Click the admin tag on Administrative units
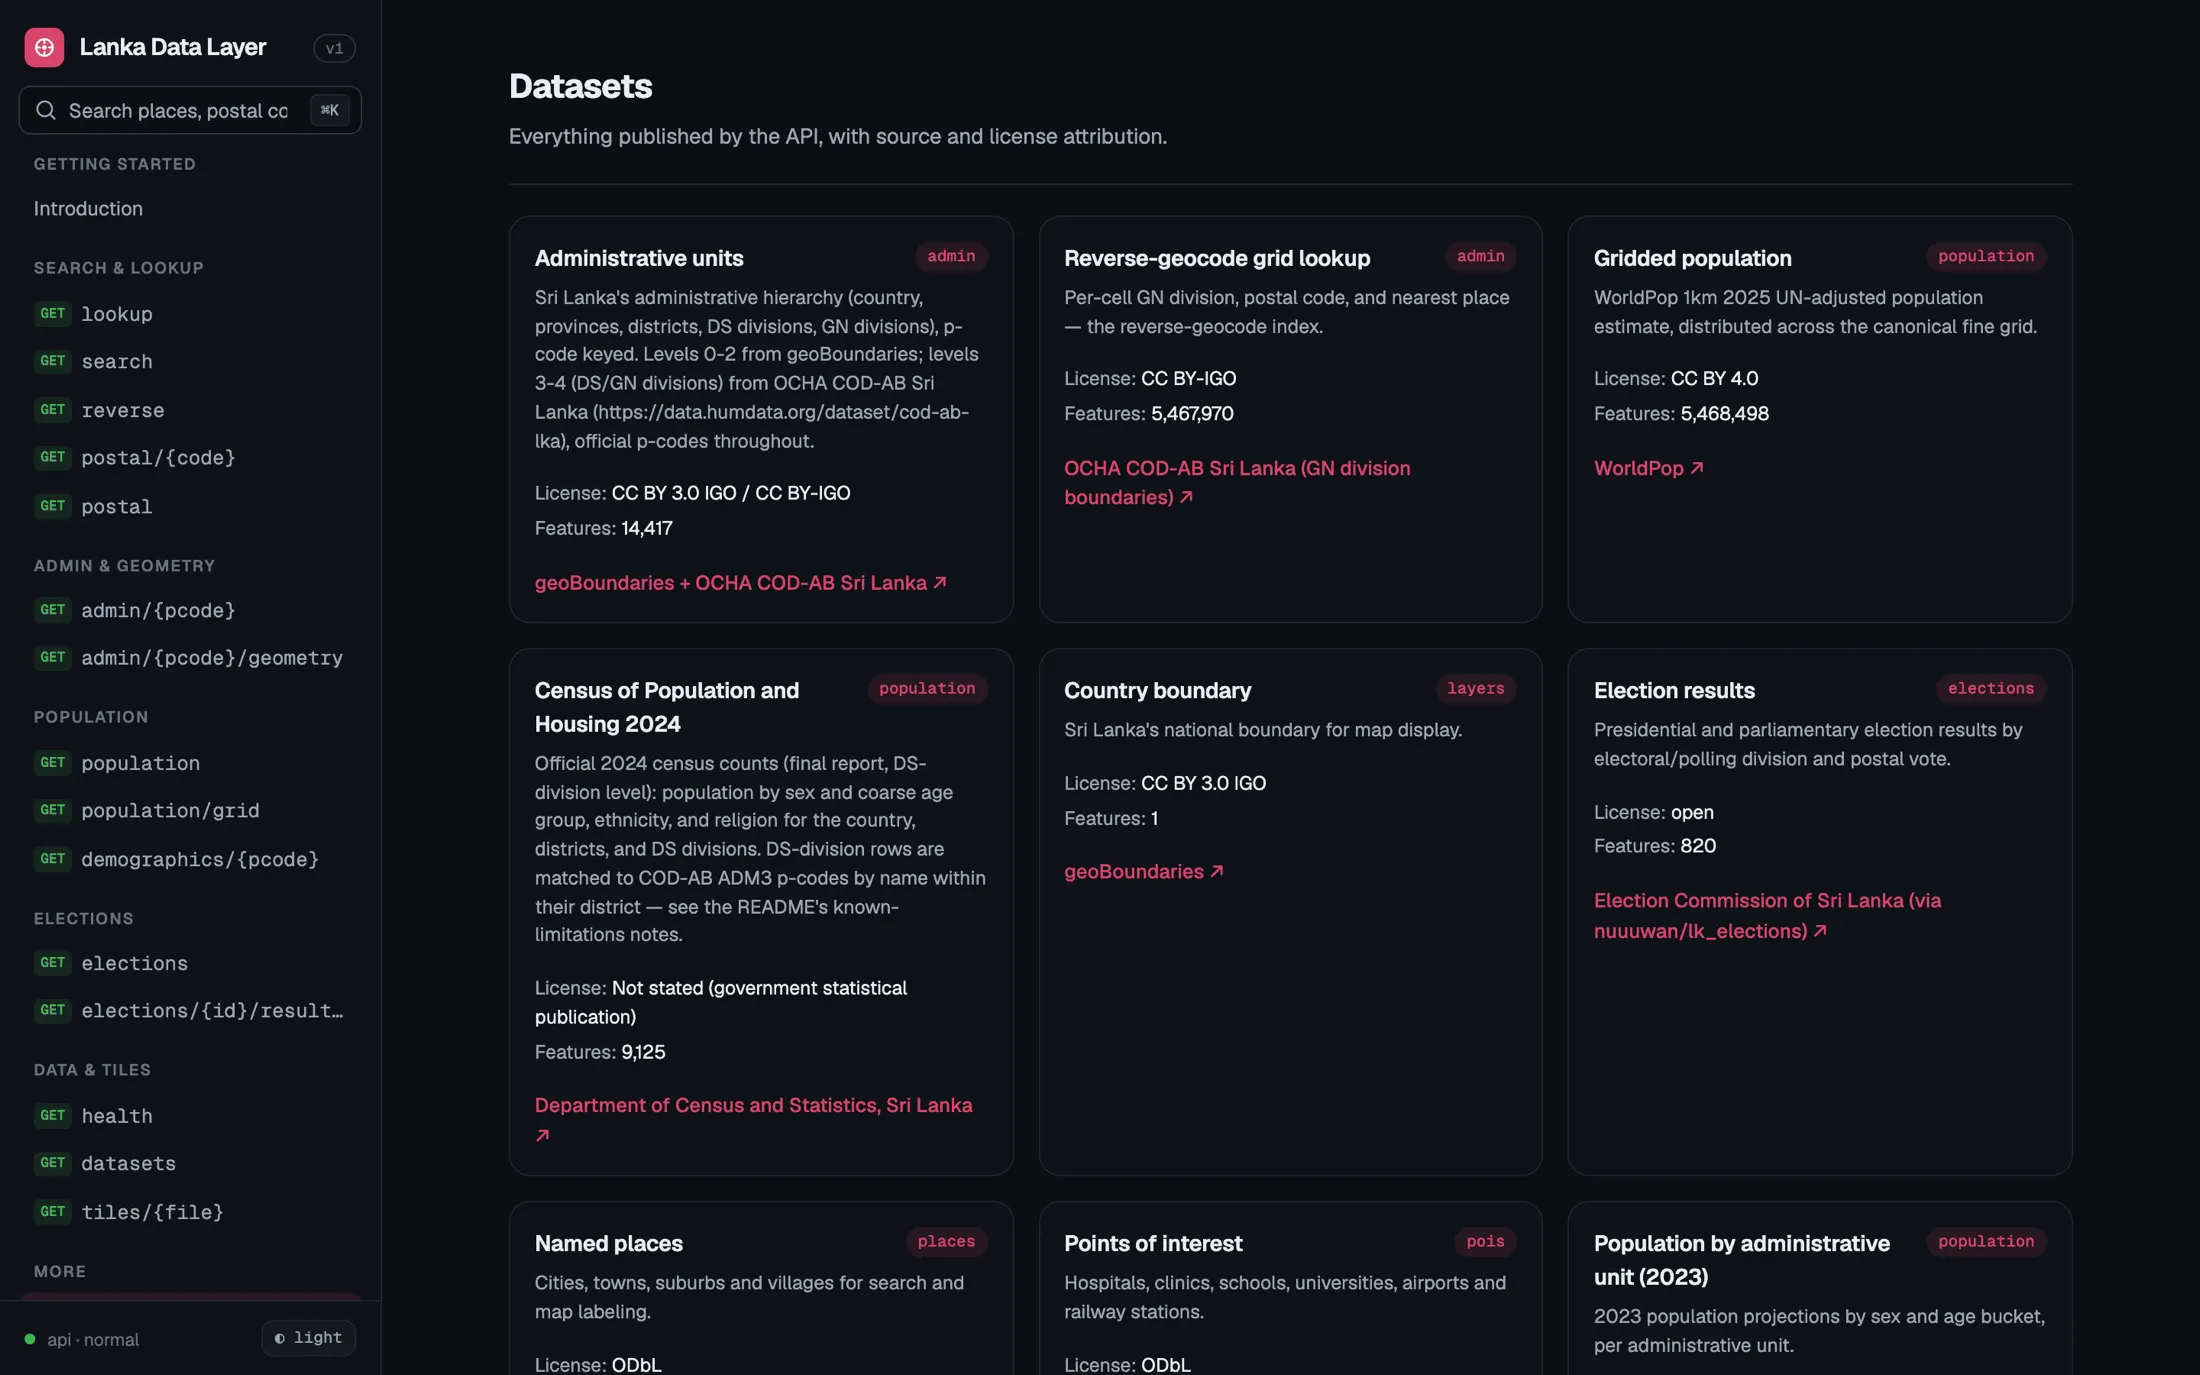 pos(951,257)
